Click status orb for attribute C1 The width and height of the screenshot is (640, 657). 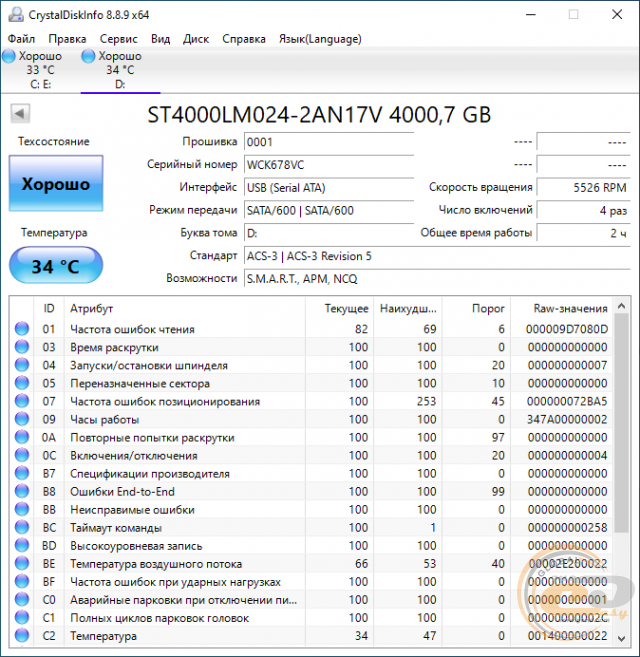coord(22,618)
